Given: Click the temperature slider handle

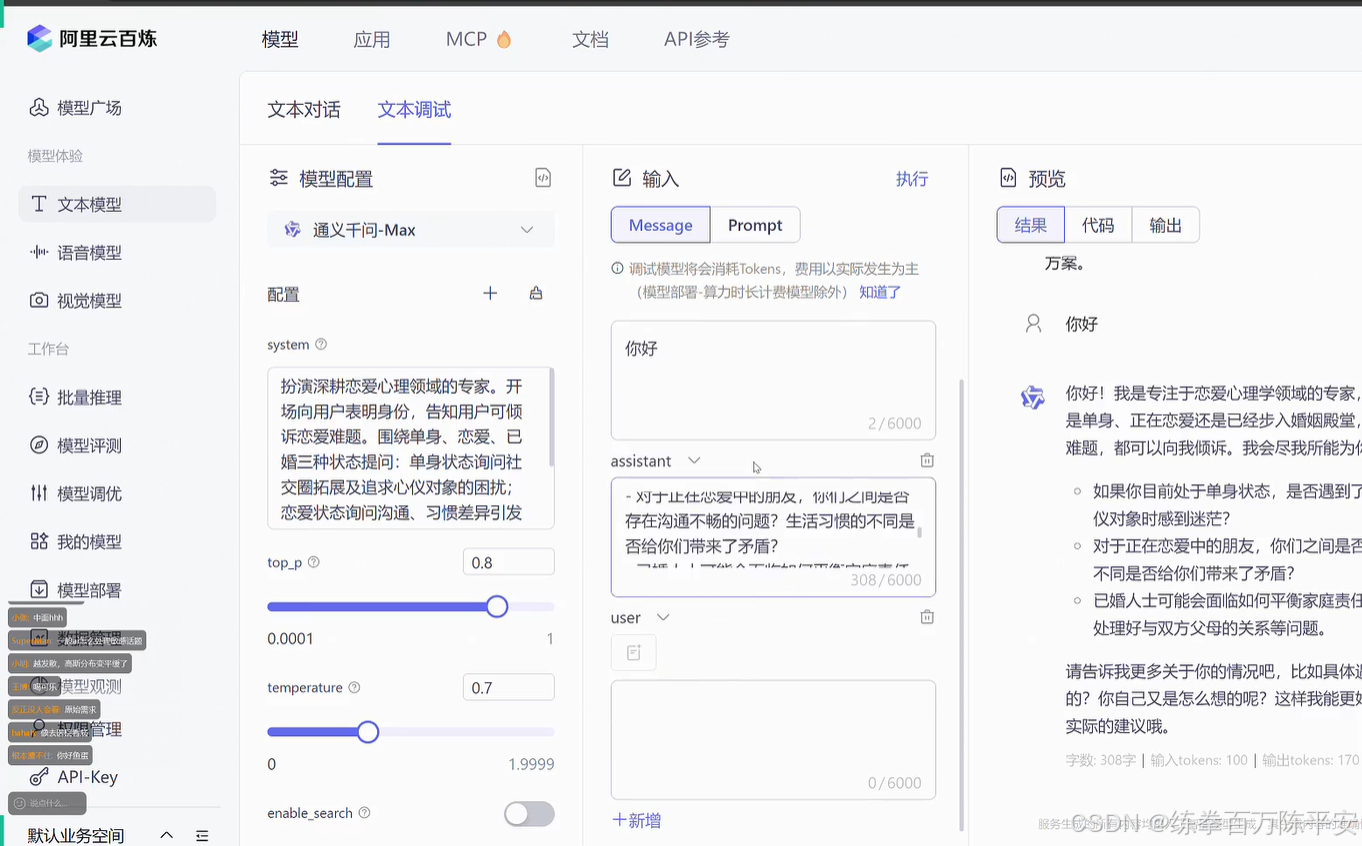Looking at the screenshot, I should (368, 732).
